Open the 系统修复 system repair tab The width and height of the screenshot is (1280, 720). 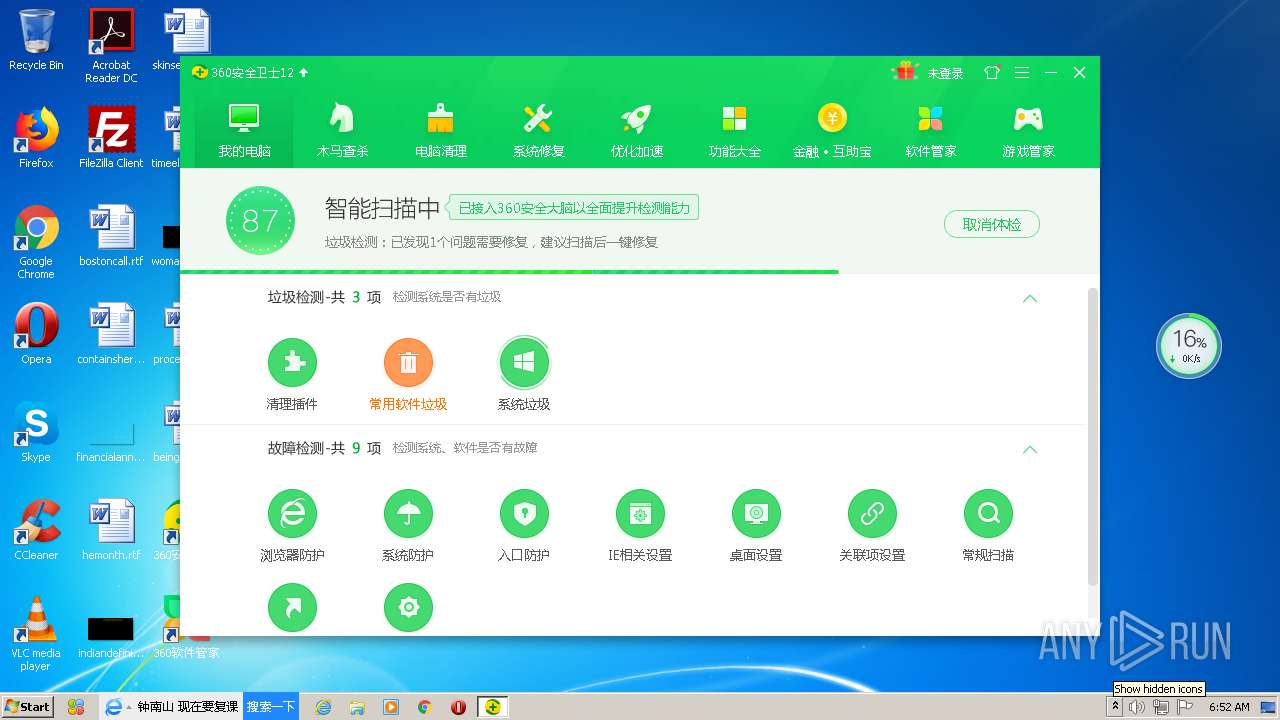tap(539, 130)
